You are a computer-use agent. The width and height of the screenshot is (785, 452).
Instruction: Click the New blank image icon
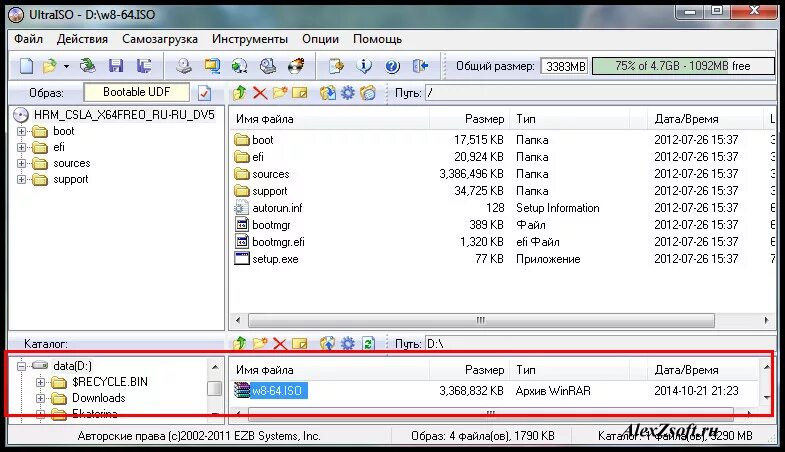[x=26, y=66]
